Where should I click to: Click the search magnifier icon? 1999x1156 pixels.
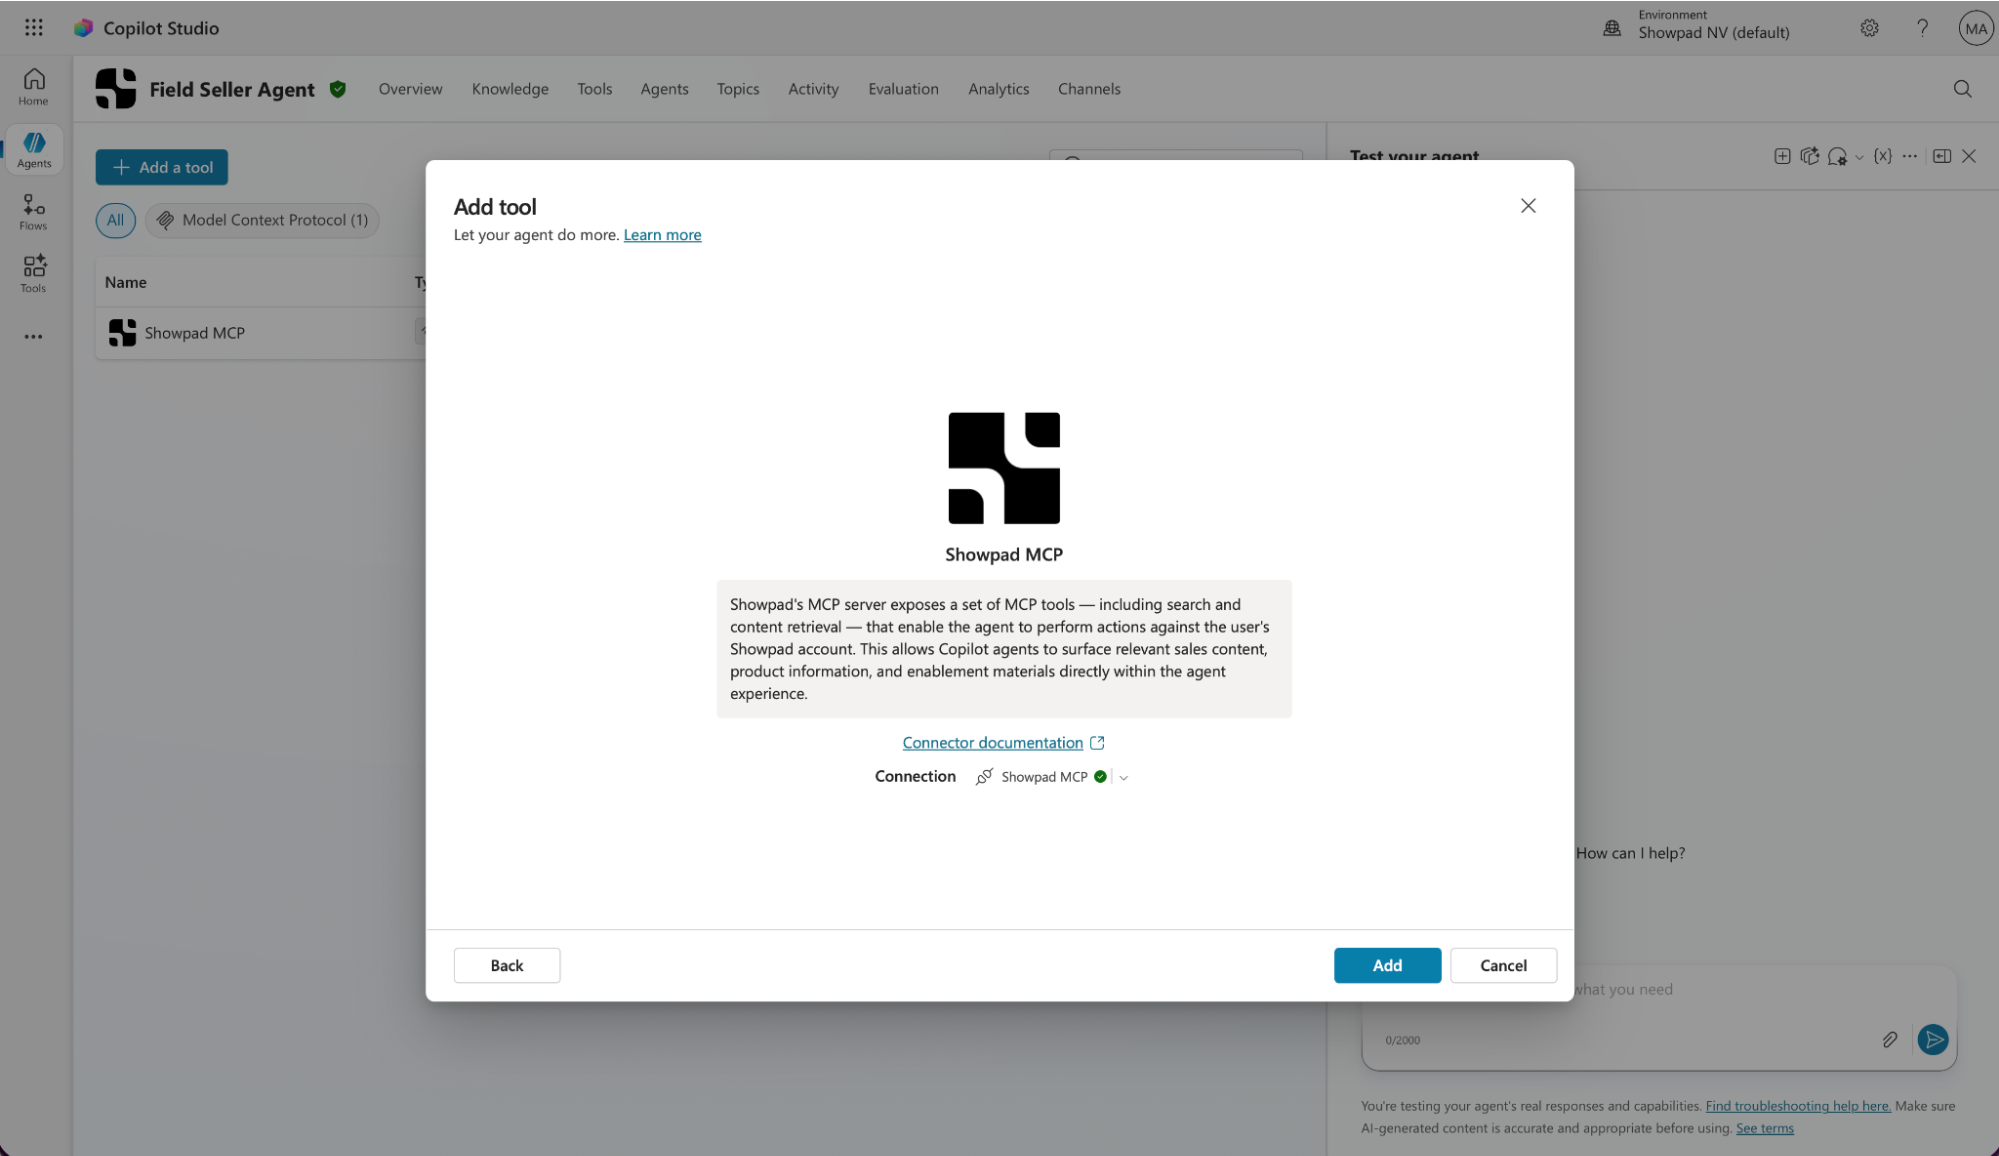[1962, 89]
